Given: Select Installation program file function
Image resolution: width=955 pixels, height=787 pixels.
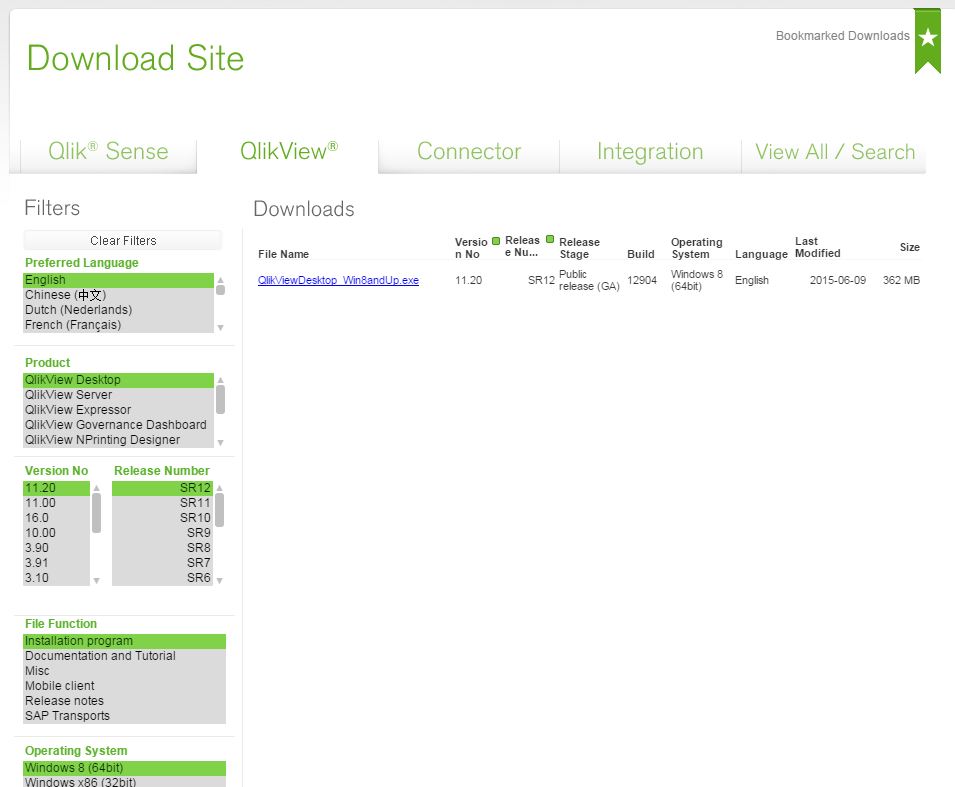Looking at the screenshot, I should point(124,641).
